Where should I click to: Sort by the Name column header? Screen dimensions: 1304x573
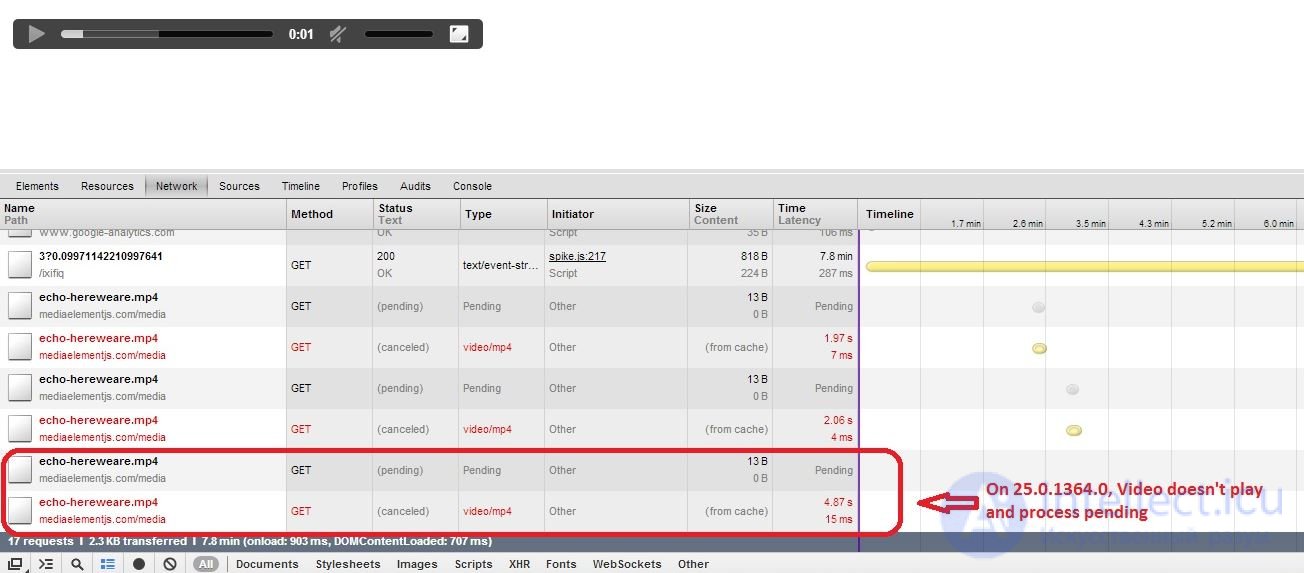143,214
